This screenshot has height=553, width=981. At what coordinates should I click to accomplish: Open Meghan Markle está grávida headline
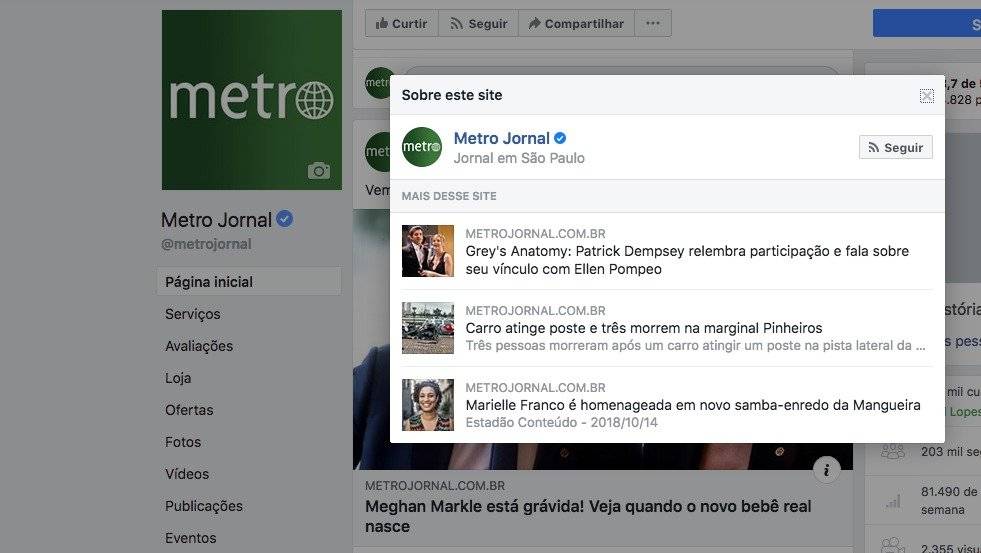tap(588, 516)
